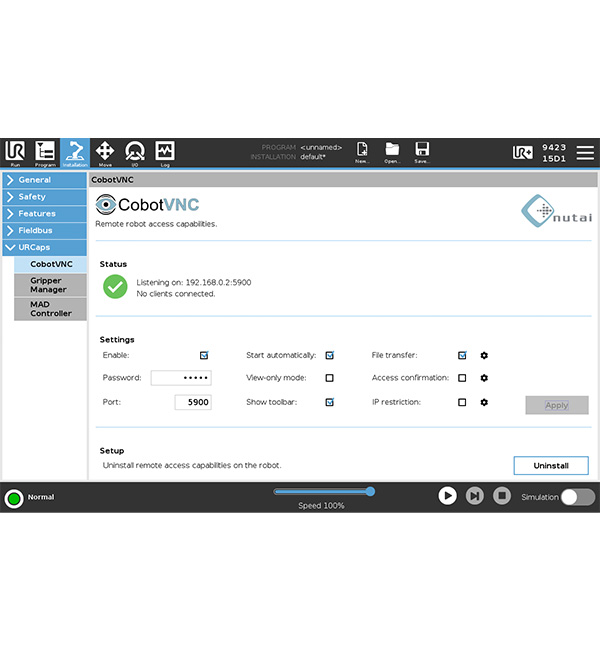Collapse the URCaps section
The image size is (600, 650).
tap(45, 247)
